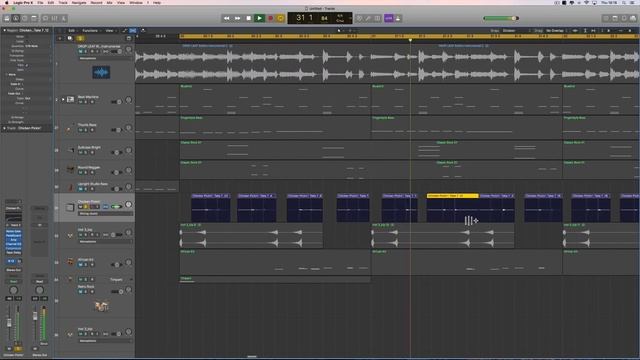The height and width of the screenshot is (360, 640).
Task: Adjust the Beat Machine track volume slider
Action: pyautogui.click(x=116, y=102)
